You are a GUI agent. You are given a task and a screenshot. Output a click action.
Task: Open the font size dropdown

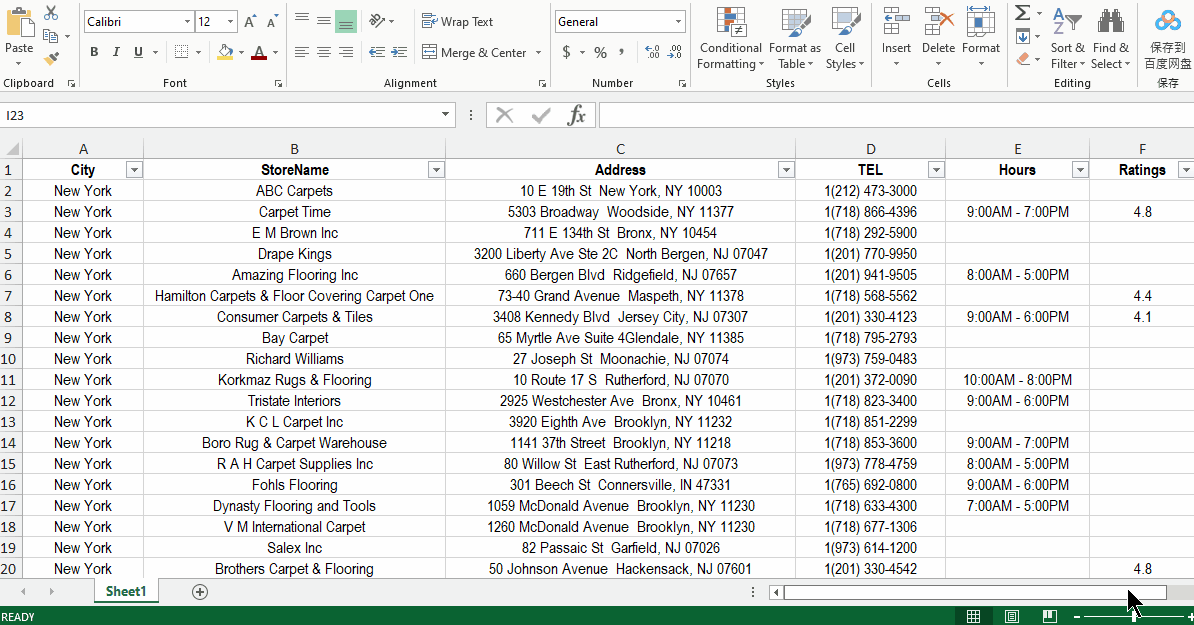click(x=230, y=21)
